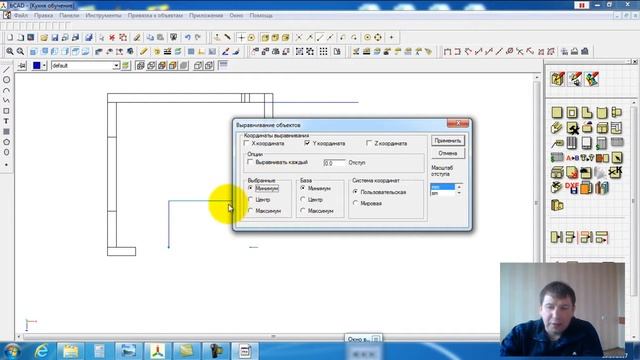Open File Explorer from the taskbar
The width and height of the screenshot is (640, 360).
tap(70, 351)
